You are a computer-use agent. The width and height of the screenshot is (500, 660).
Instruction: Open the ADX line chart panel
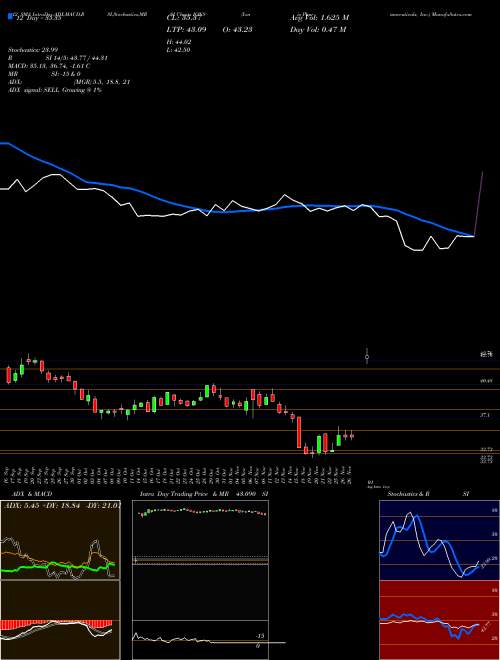point(60,540)
